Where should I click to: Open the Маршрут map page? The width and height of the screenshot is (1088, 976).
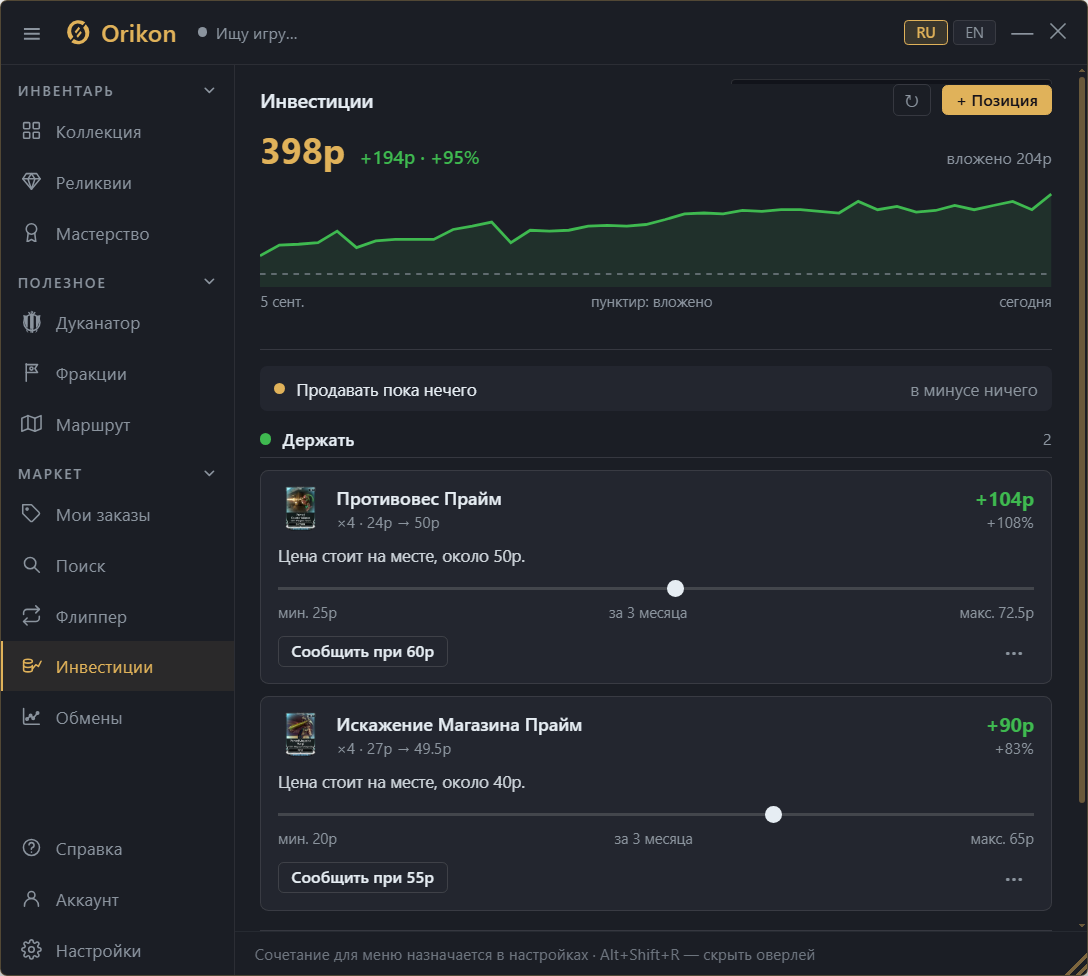(x=117, y=425)
